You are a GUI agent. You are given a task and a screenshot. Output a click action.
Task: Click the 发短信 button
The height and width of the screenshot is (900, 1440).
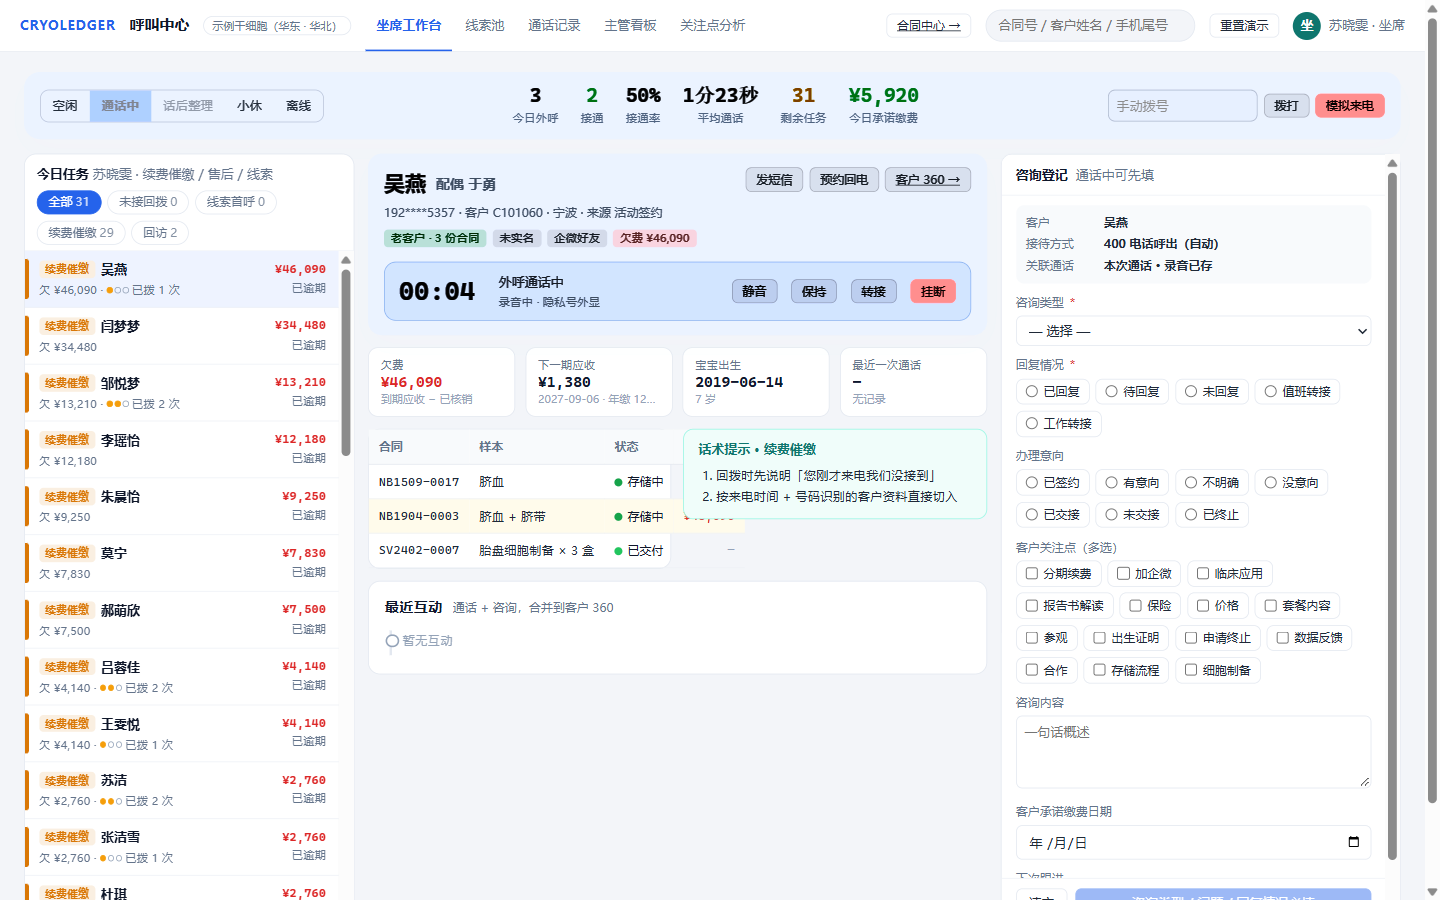pos(774,179)
